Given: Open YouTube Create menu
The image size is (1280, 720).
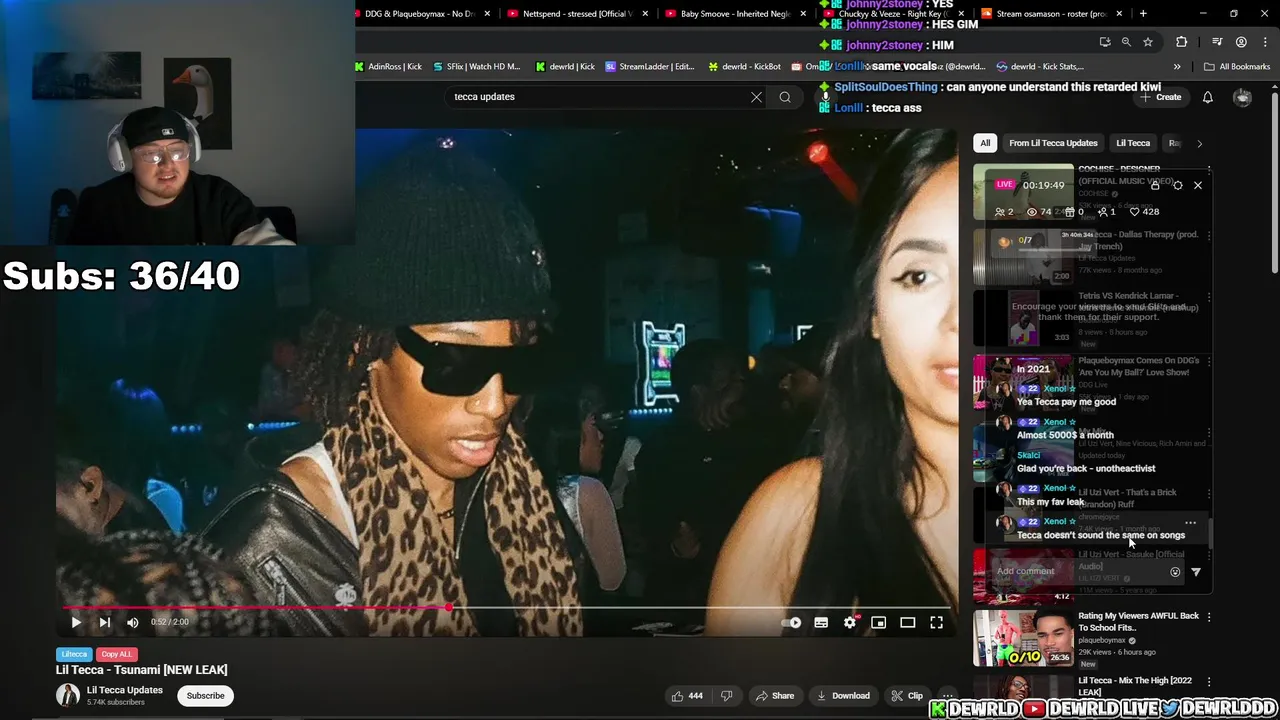Looking at the screenshot, I should pos(1161,97).
